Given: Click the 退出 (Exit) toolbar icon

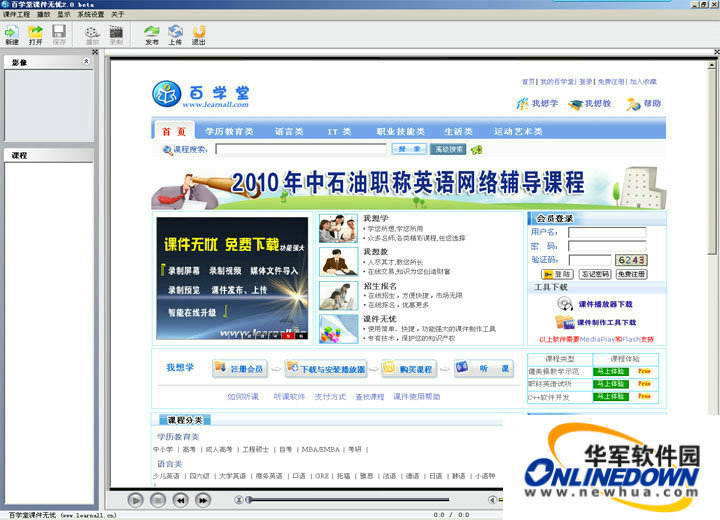Looking at the screenshot, I should (198, 34).
